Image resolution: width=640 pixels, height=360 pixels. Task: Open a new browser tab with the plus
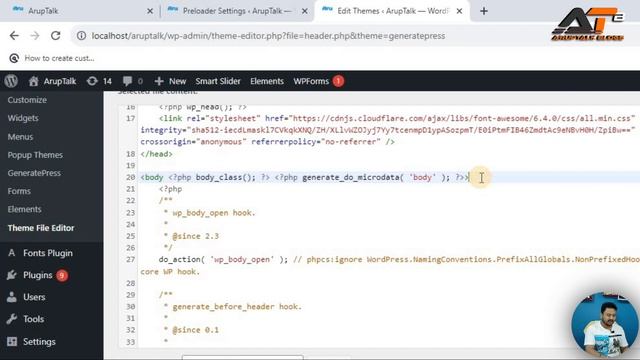tap(484, 11)
